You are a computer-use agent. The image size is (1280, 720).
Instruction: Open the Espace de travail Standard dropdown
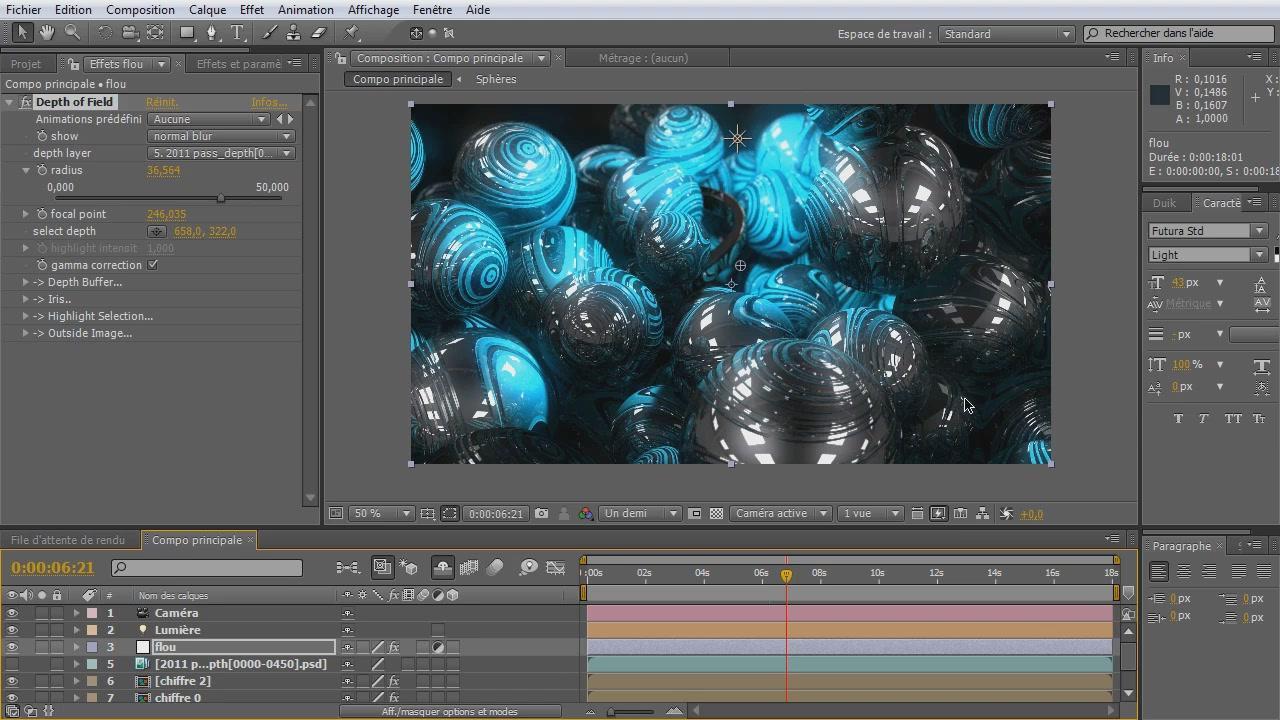pyautogui.click(x=1006, y=34)
